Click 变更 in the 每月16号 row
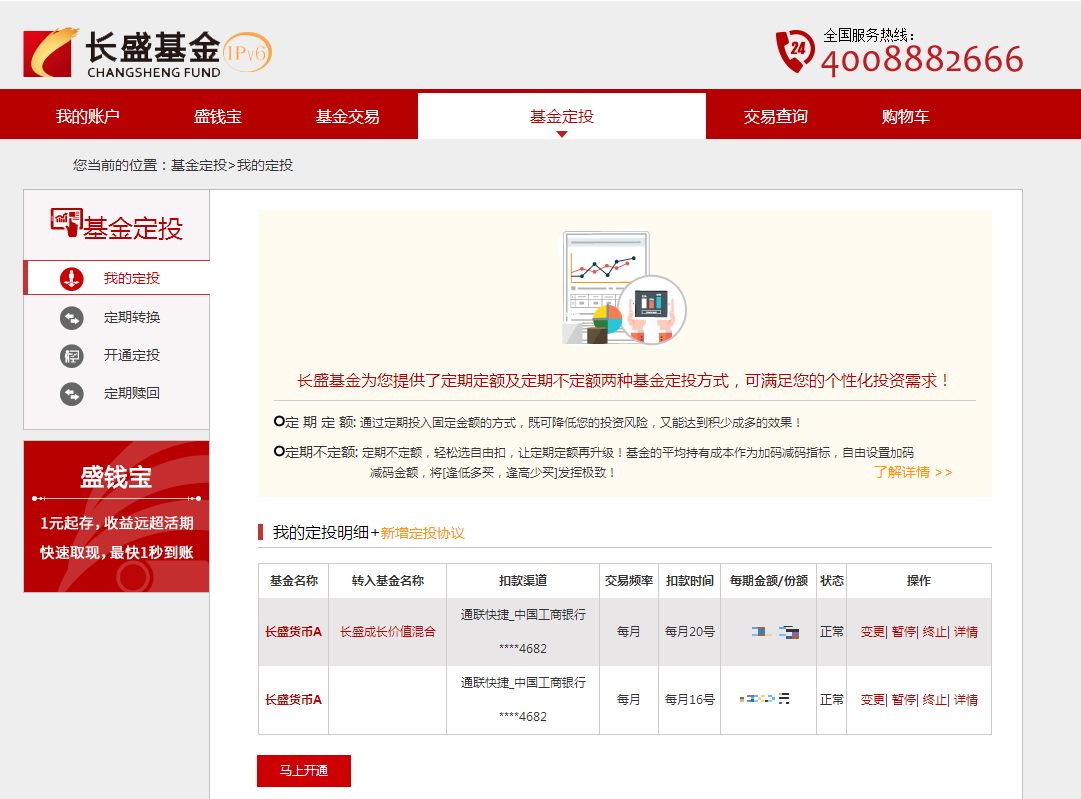1081x799 pixels. (x=872, y=700)
